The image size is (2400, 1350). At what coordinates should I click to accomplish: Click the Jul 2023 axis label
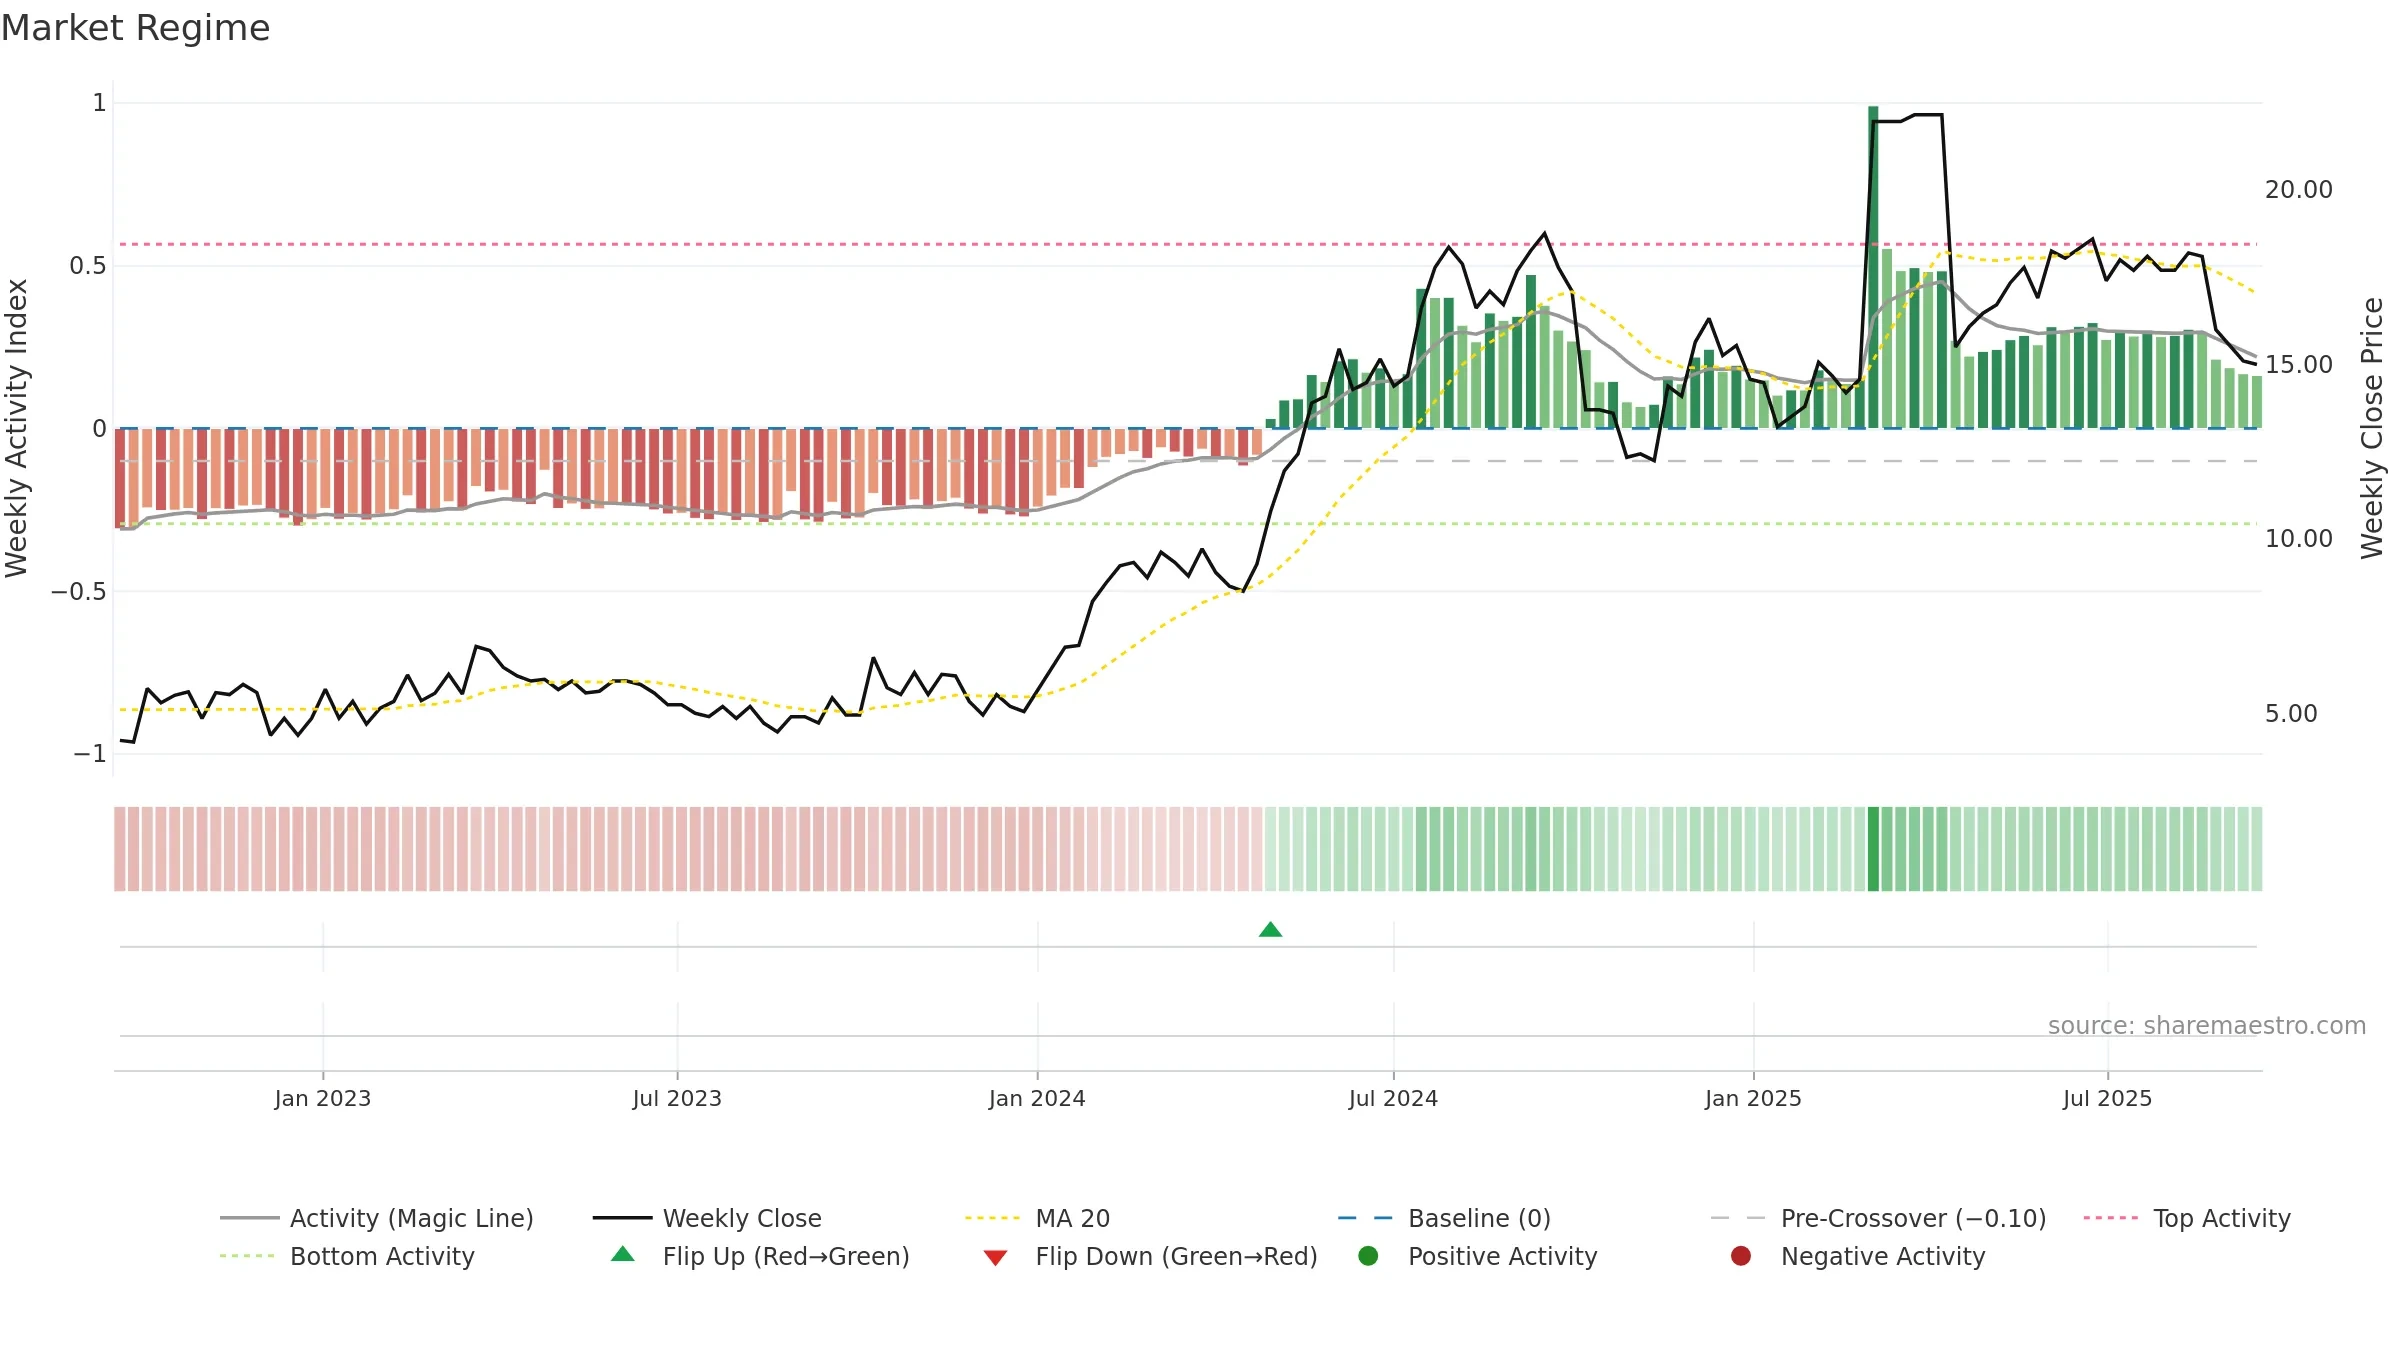(677, 1098)
